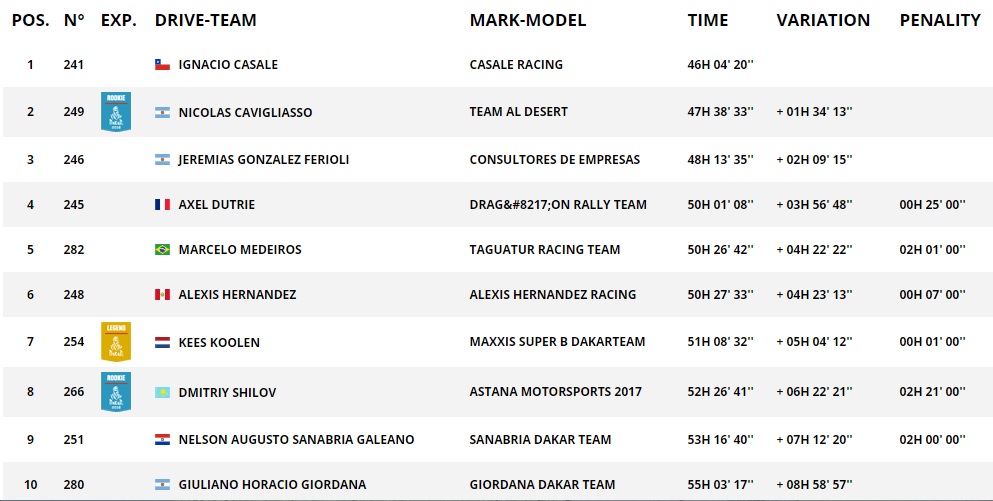
Task: Click the Paraguay flag beside Nelson Sanabria Galeano
Action: [162, 440]
